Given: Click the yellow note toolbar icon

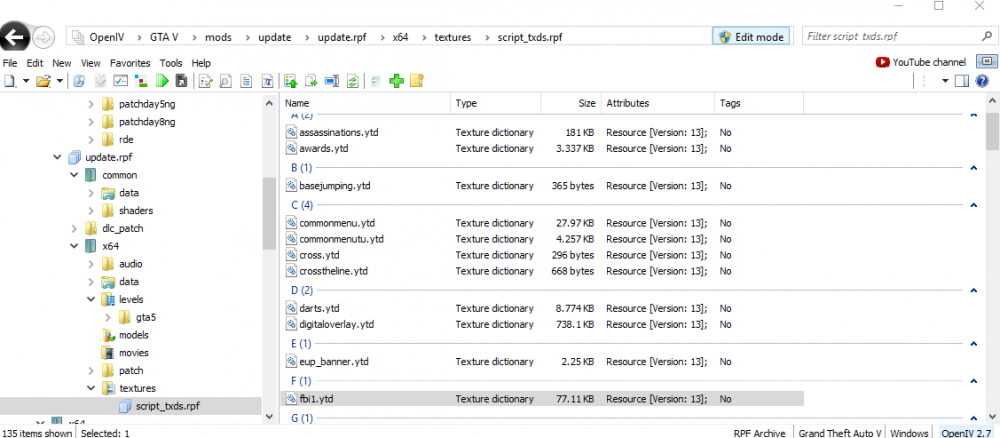Looking at the screenshot, I should tap(417, 81).
